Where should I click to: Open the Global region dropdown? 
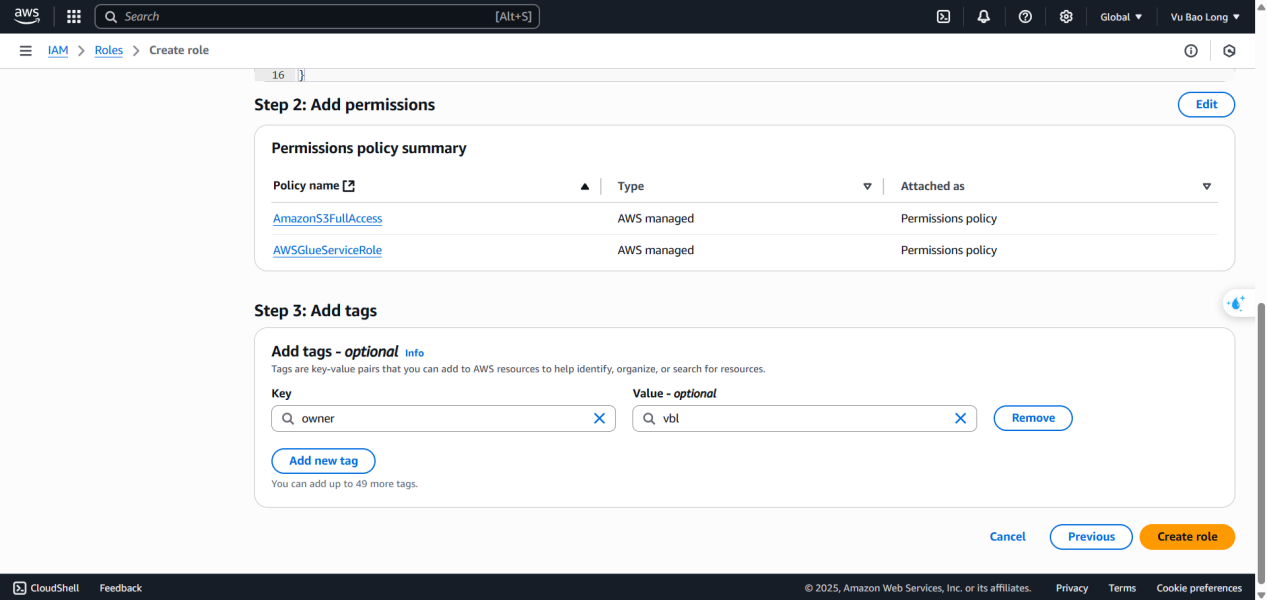pyautogui.click(x=1121, y=17)
